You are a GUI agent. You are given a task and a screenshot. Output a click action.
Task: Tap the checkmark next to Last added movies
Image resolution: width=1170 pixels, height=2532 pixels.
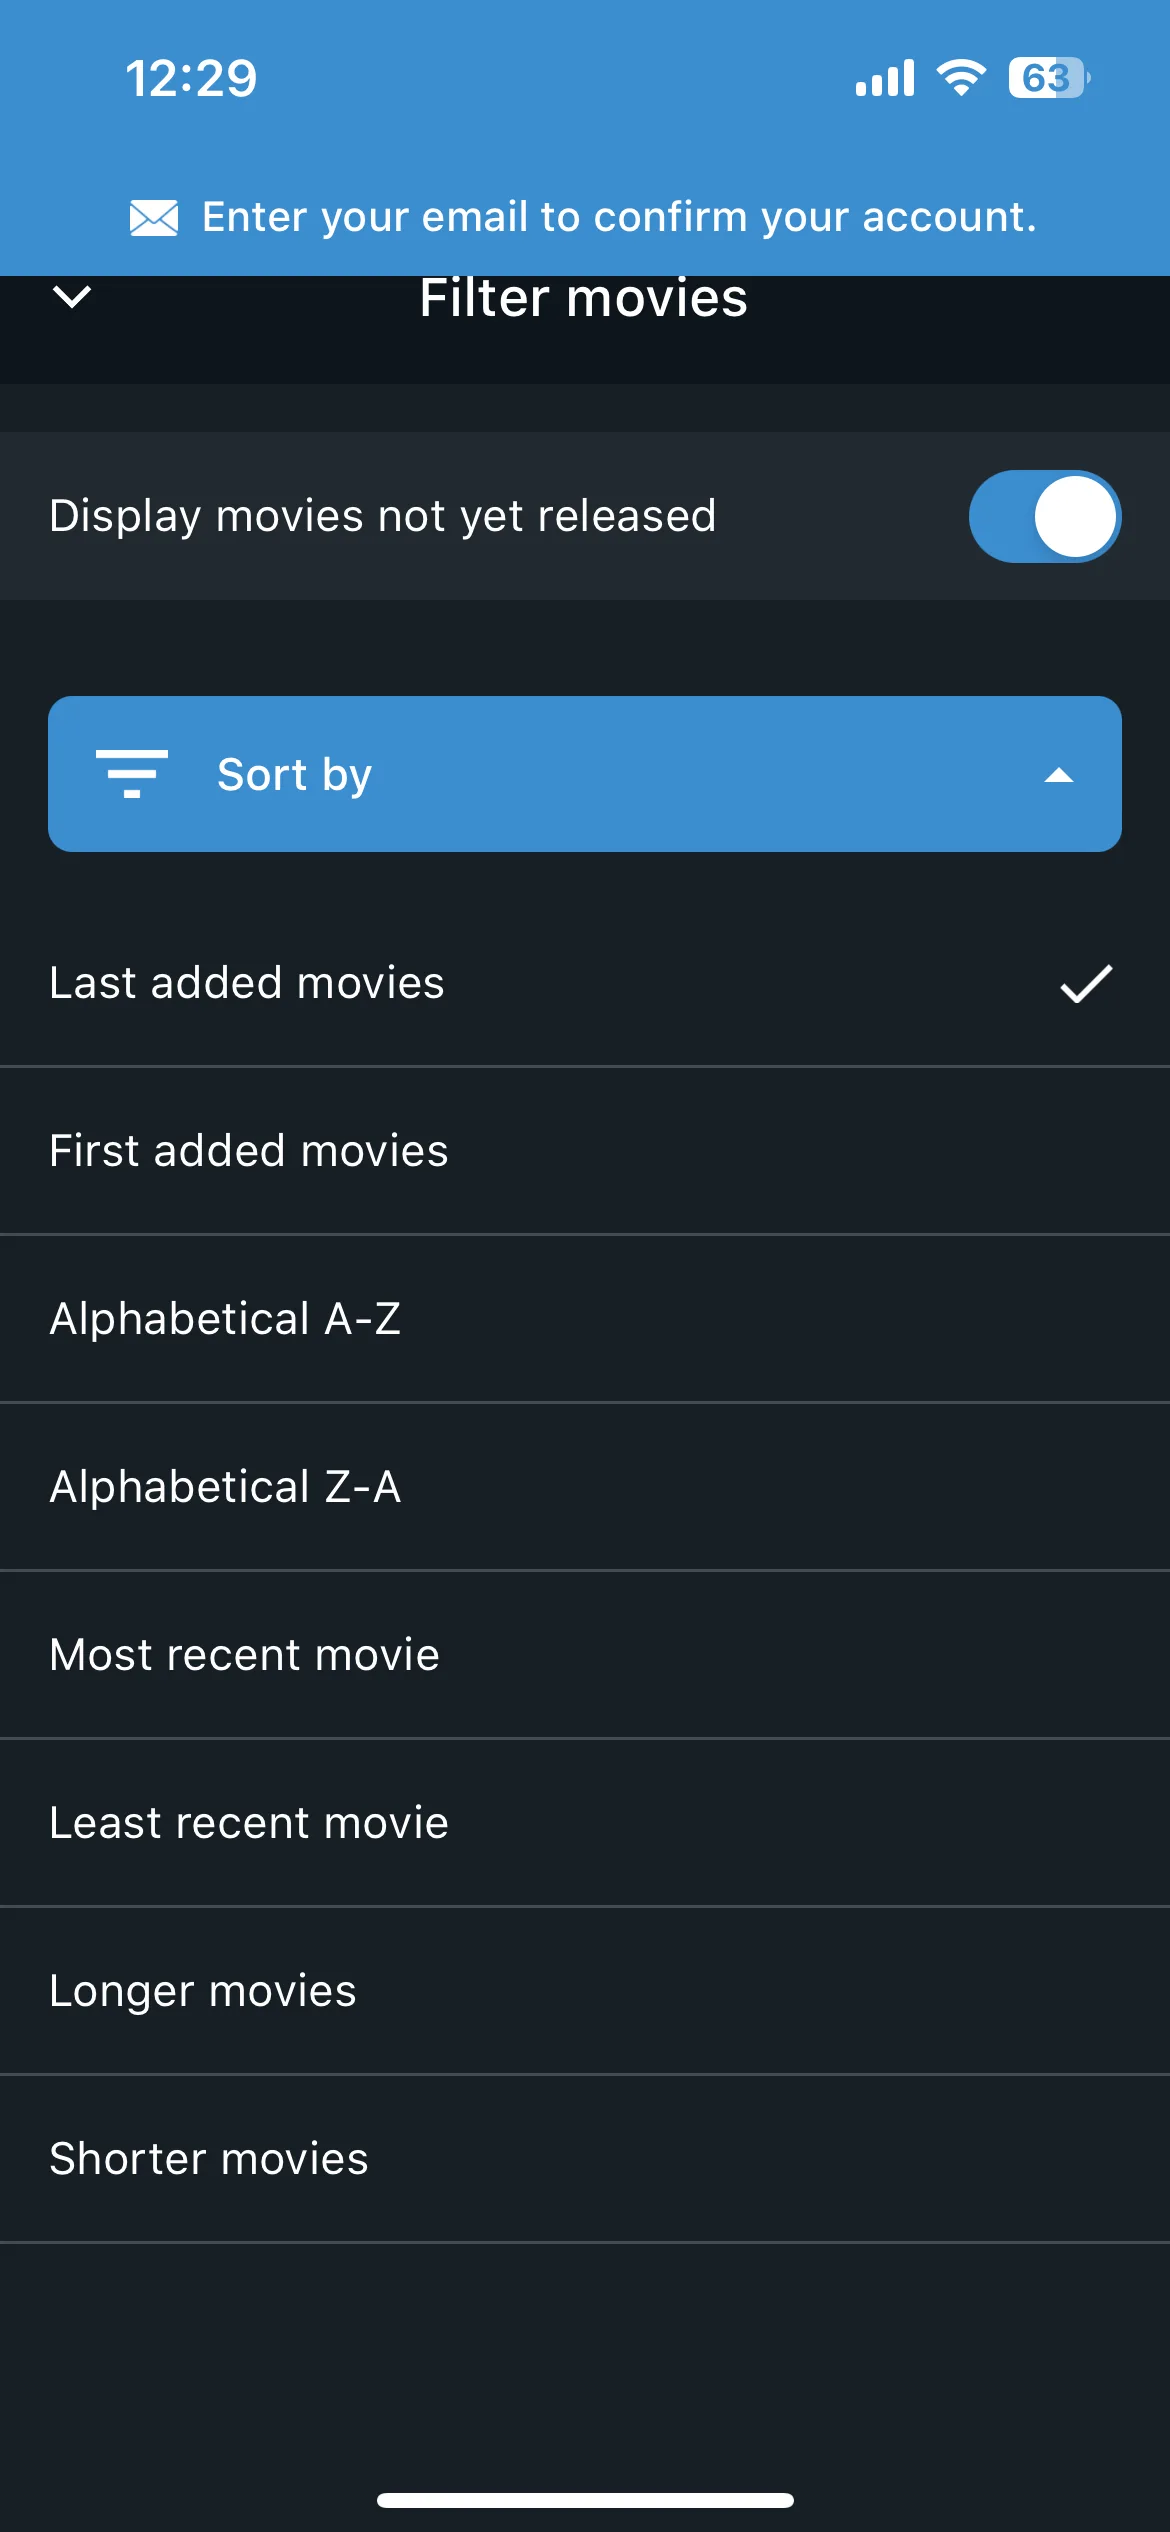point(1086,983)
